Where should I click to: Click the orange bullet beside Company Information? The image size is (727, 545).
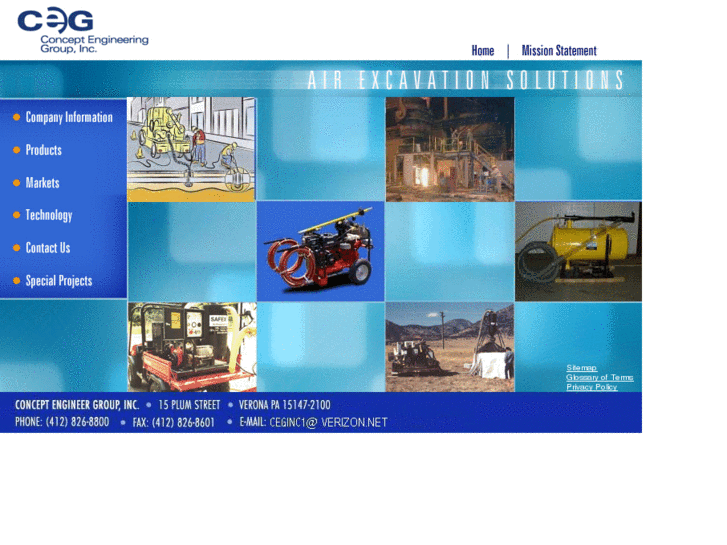tap(17, 117)
